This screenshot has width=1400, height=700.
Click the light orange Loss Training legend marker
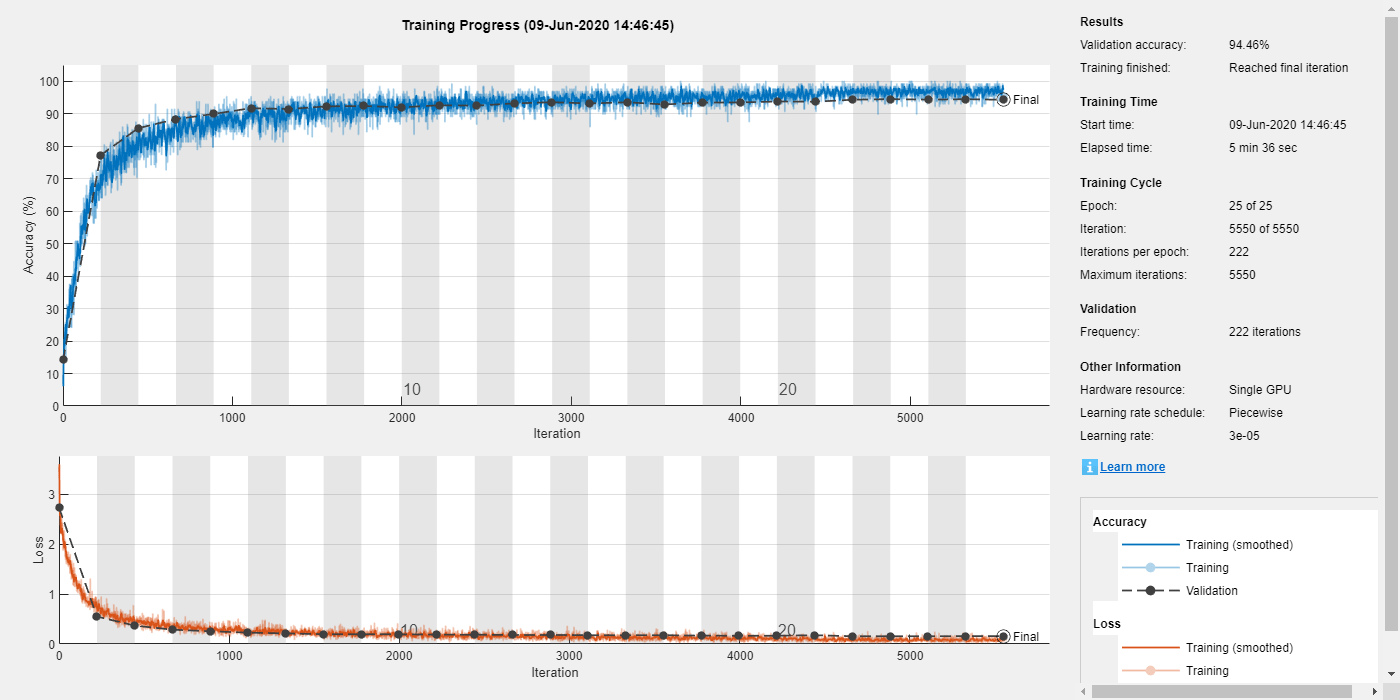pyautogui.click(x=1150, y=671)
